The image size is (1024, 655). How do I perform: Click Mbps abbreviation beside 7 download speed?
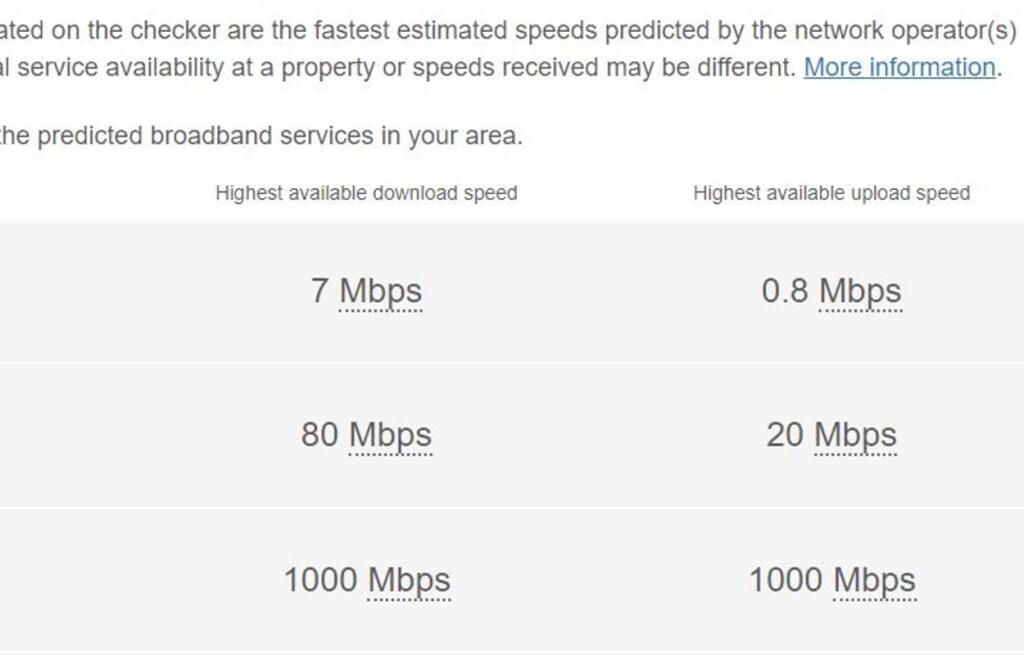pos(381,291)
